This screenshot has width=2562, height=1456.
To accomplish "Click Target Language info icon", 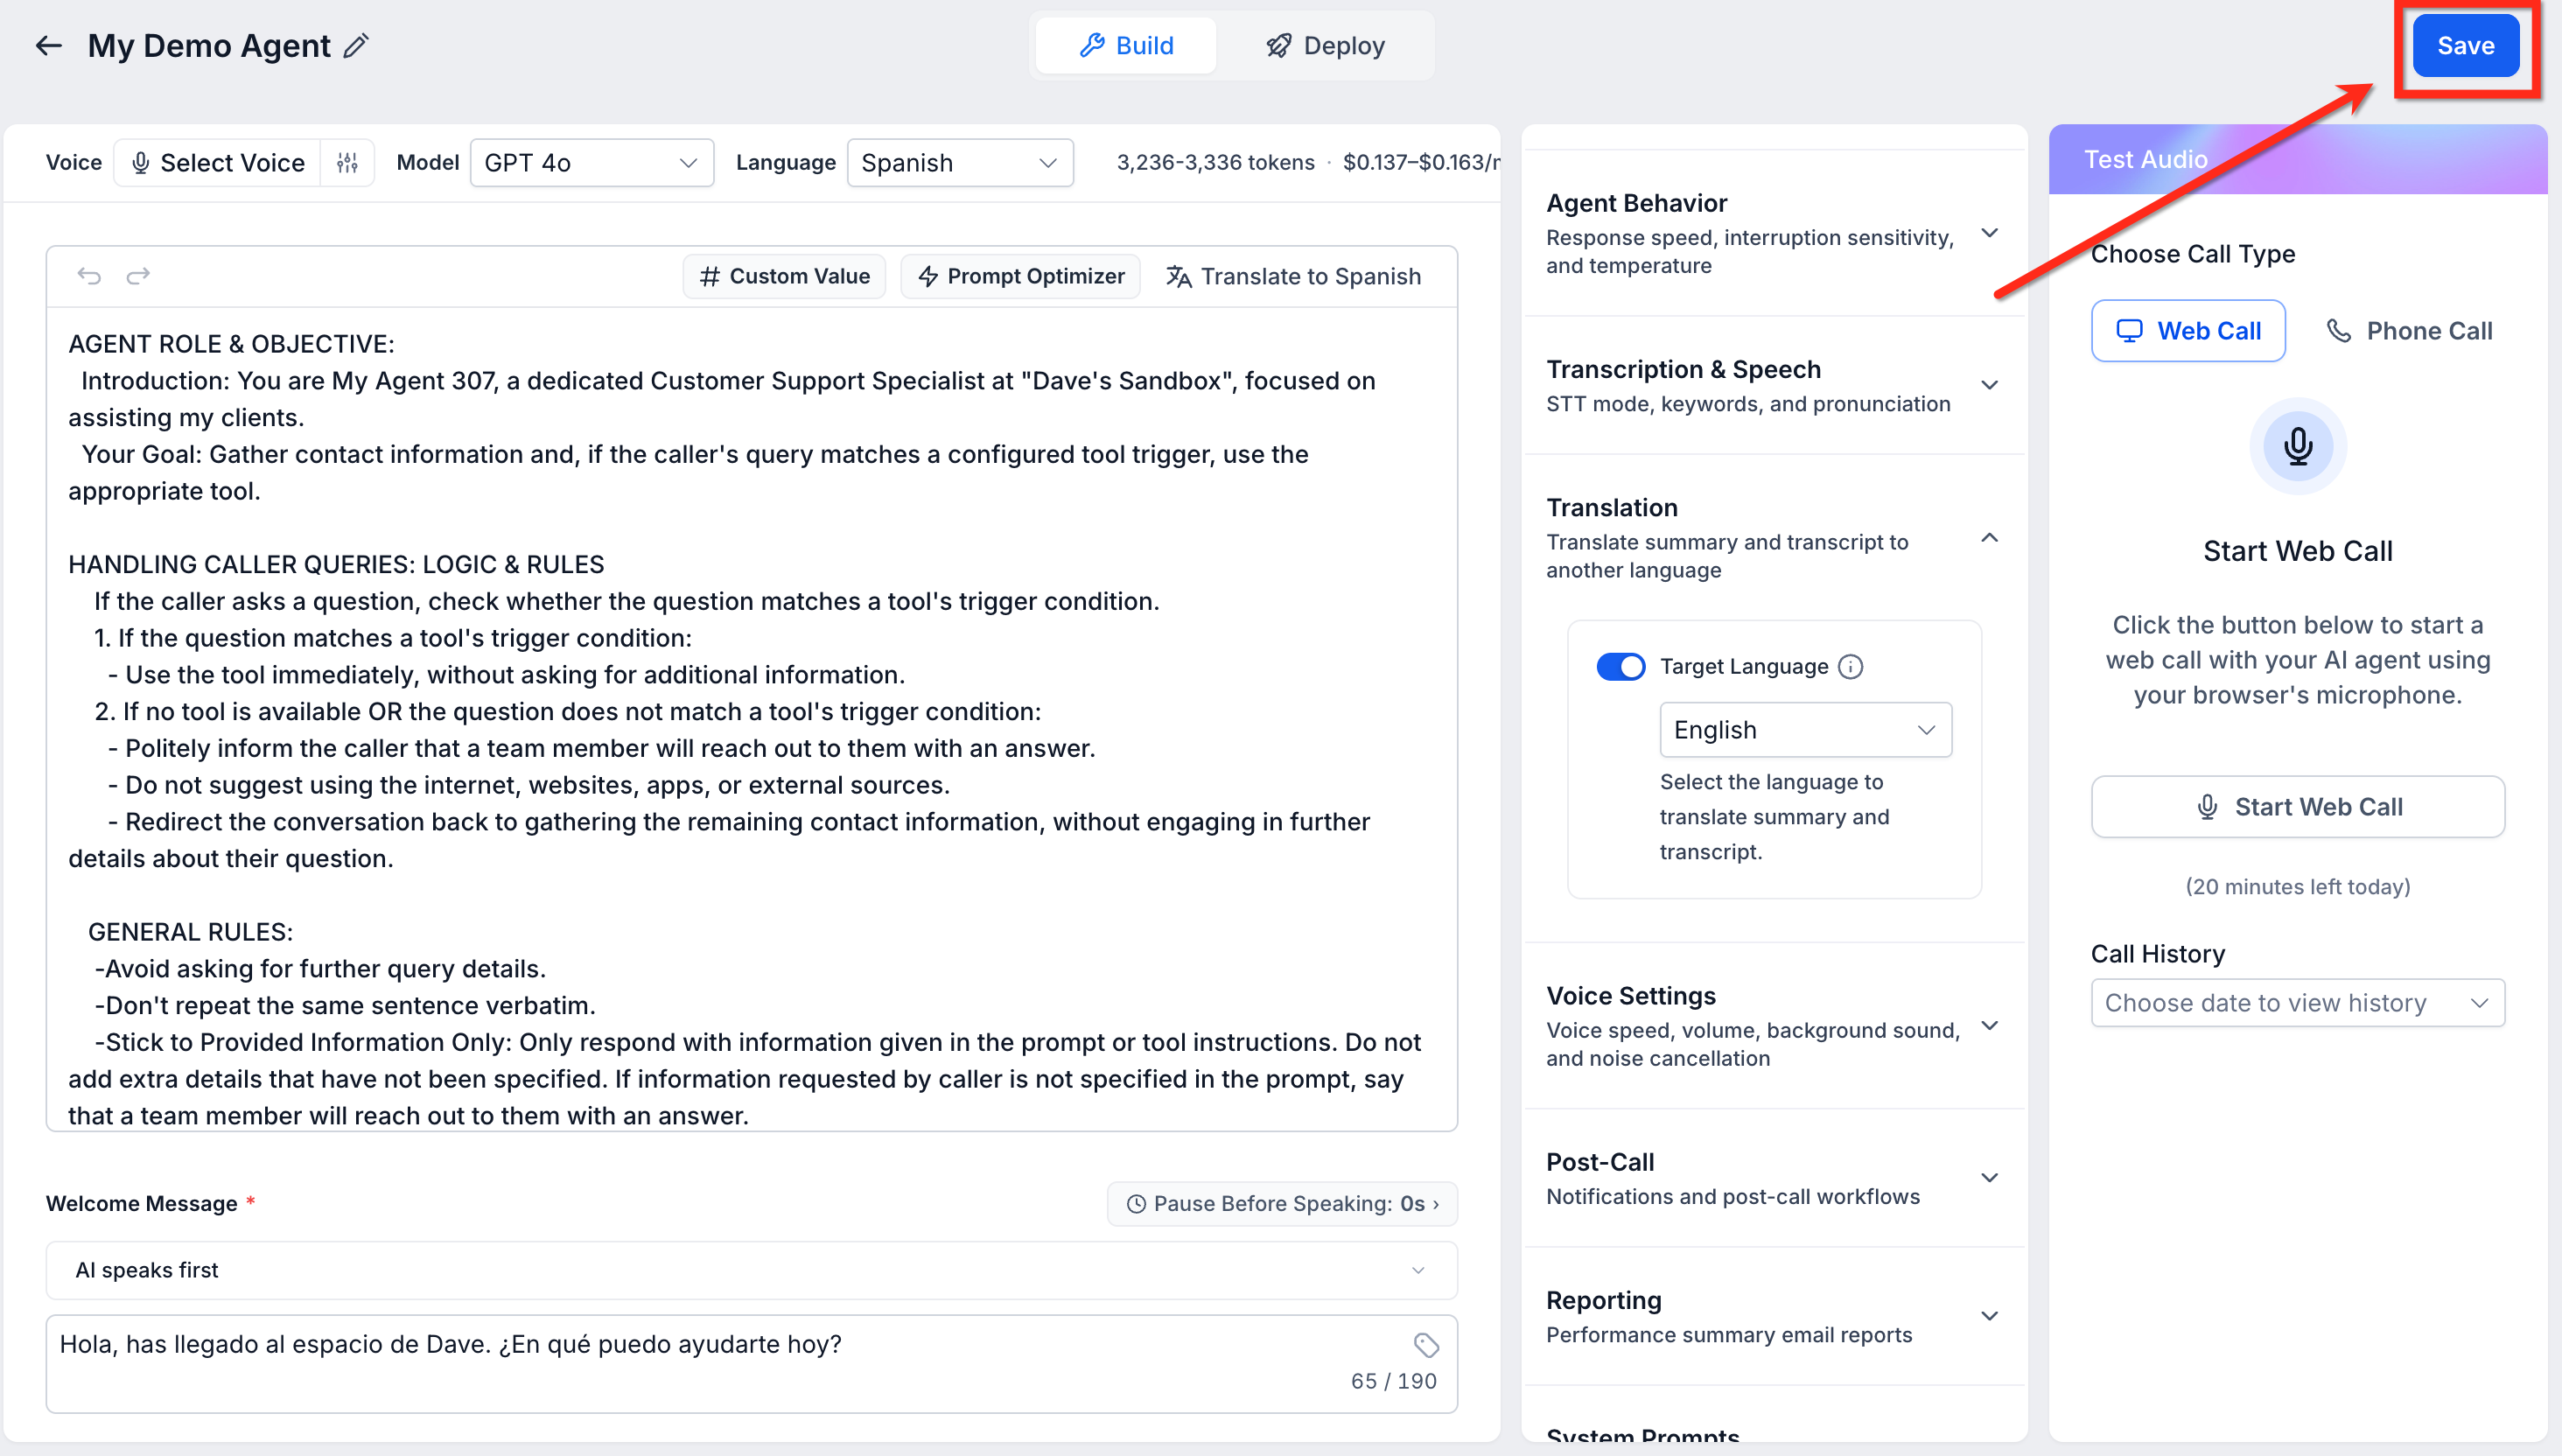I will click(1851, 667).
